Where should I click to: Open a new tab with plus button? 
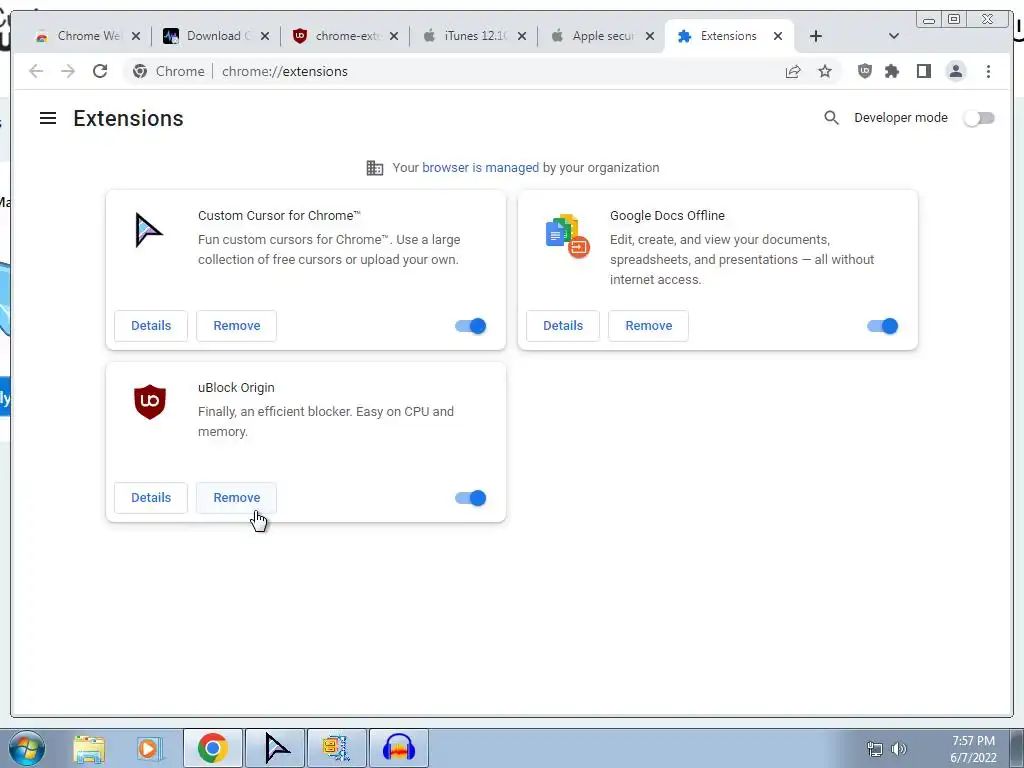pyautogui.click(x=816, y=36)
